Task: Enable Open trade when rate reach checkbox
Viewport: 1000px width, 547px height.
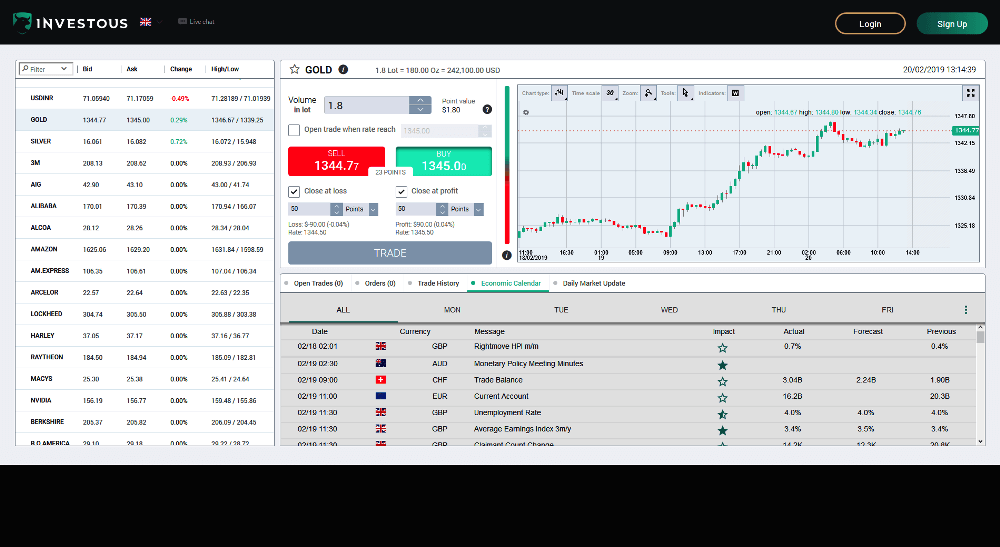Action: [x=294, y=130]
